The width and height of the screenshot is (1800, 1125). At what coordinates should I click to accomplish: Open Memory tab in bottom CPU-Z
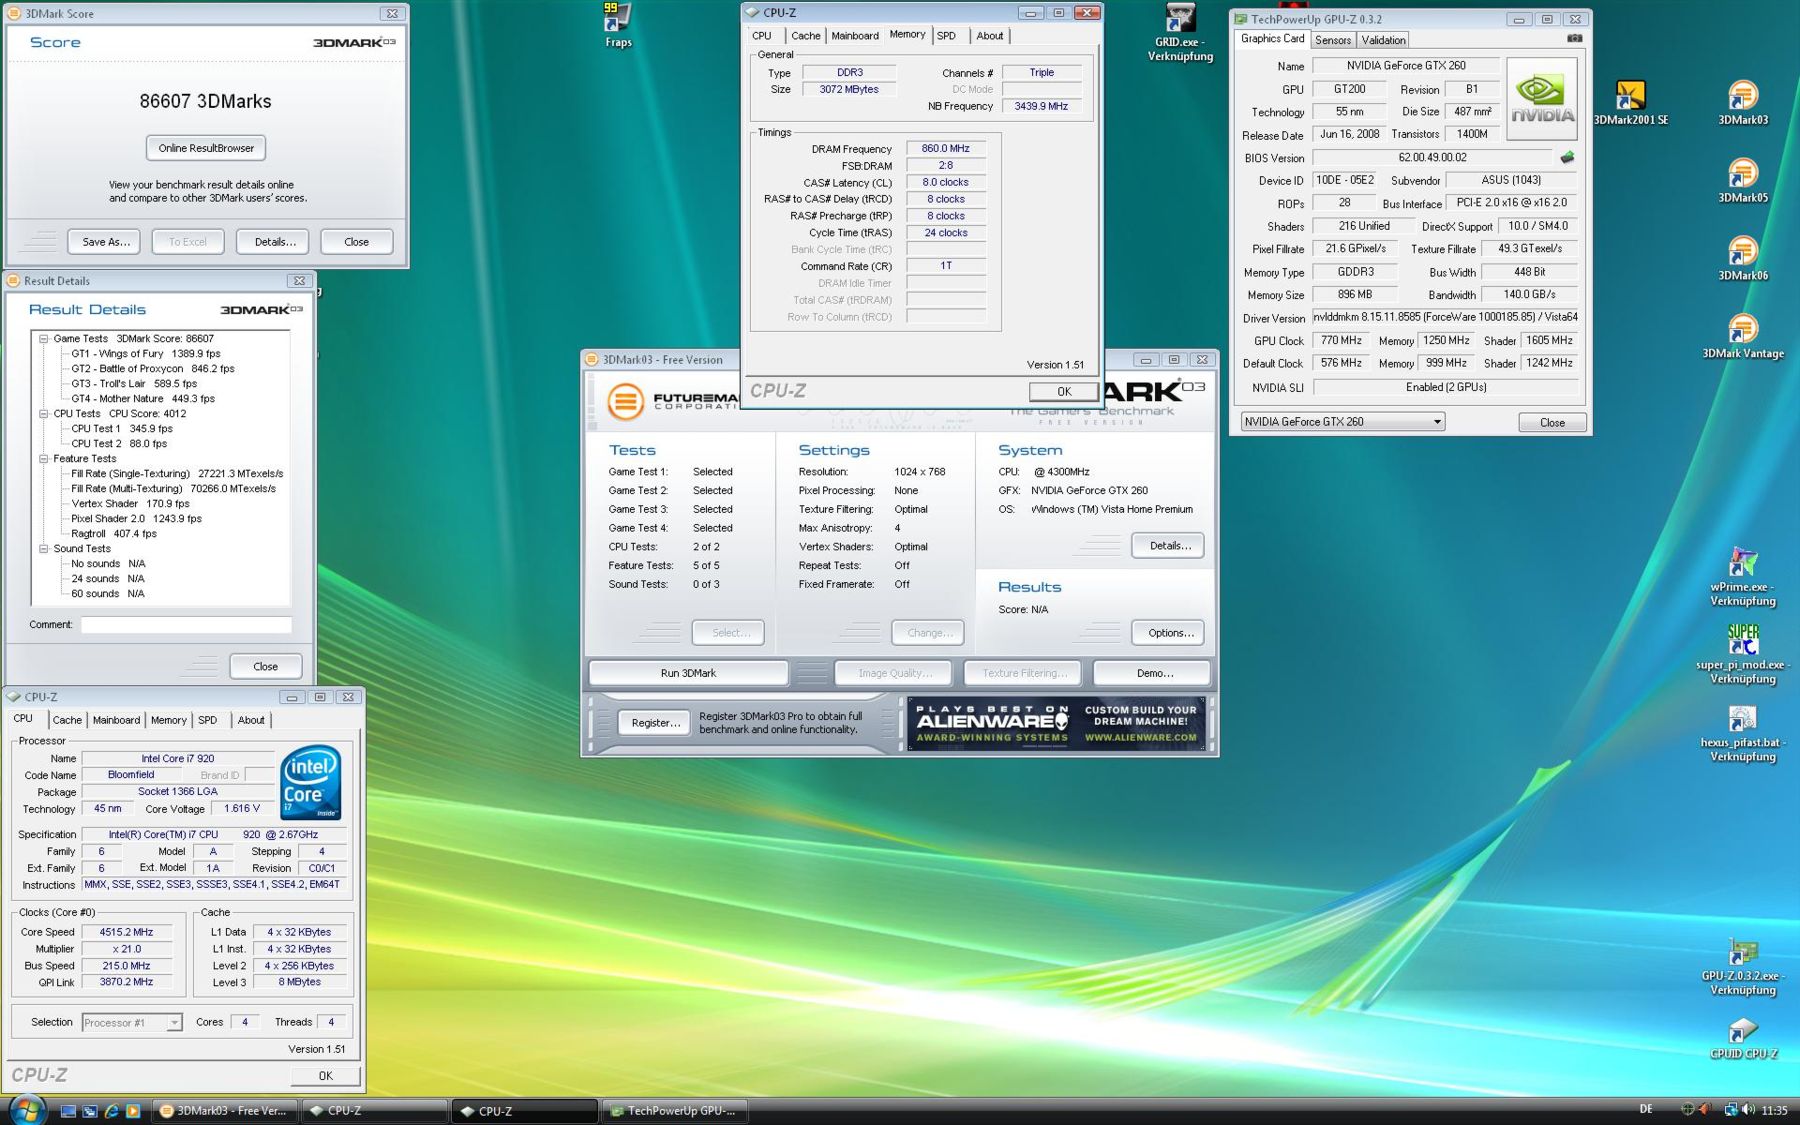coord(168,720)
